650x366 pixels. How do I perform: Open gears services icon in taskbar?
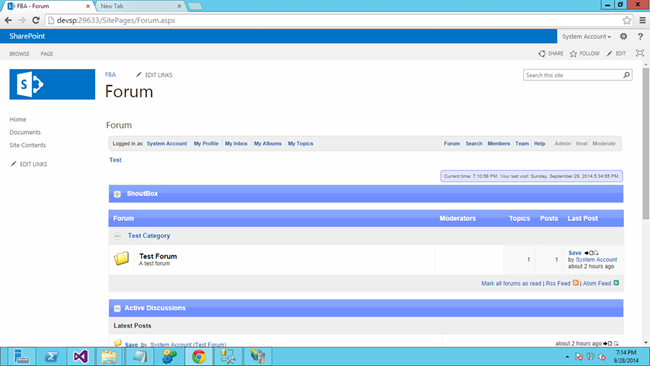click(169, 356)
